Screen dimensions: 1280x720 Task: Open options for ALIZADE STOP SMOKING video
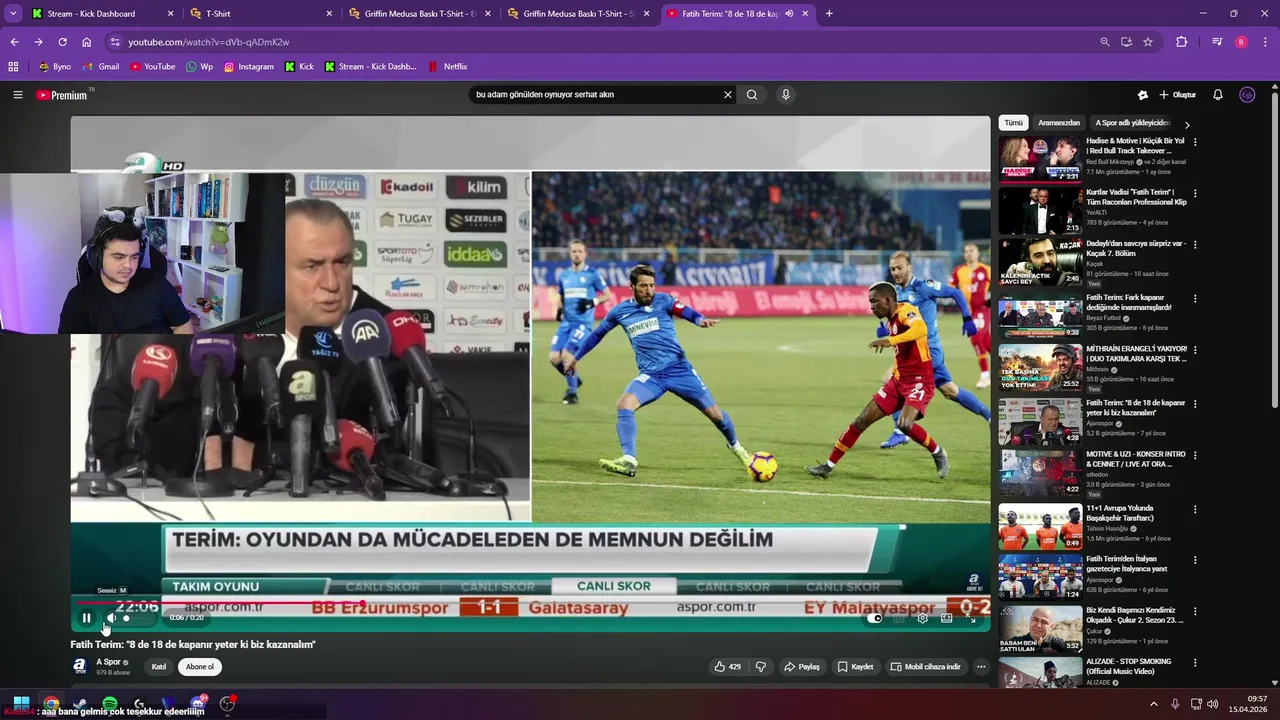click(x=1195, y=662)
